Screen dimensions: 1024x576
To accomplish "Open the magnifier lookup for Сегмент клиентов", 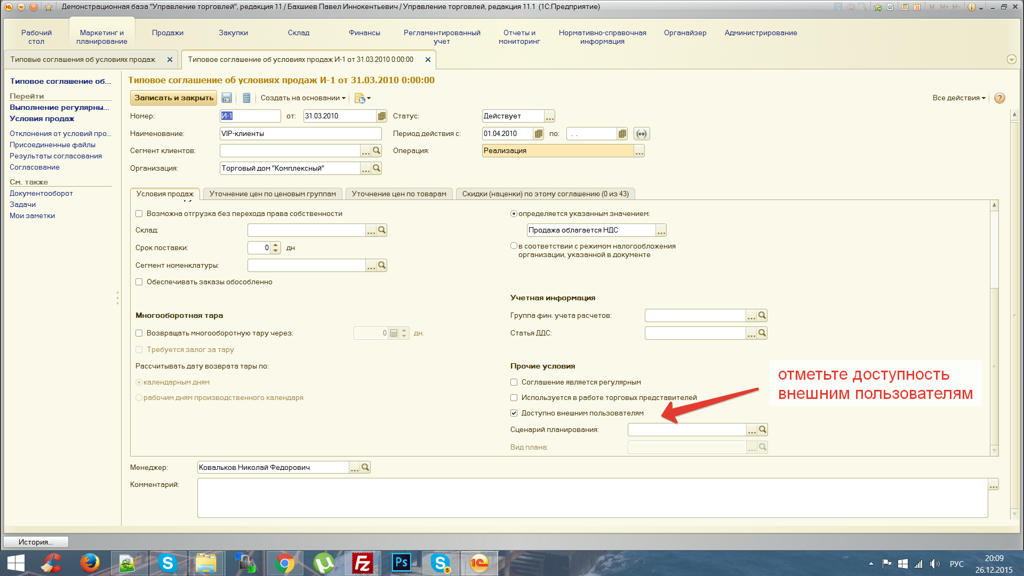I will point(377,151).
